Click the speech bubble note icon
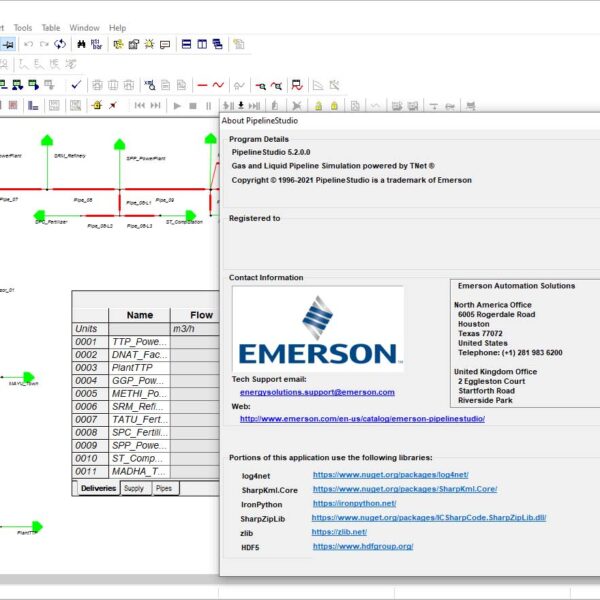Viewport: 600px width, 600px height. coord(165,45)
